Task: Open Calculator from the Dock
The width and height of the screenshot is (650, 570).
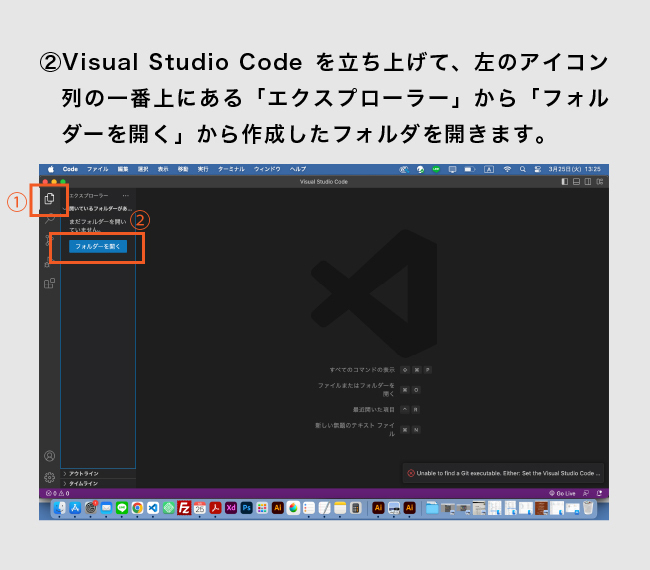Action: click(356, 507)
